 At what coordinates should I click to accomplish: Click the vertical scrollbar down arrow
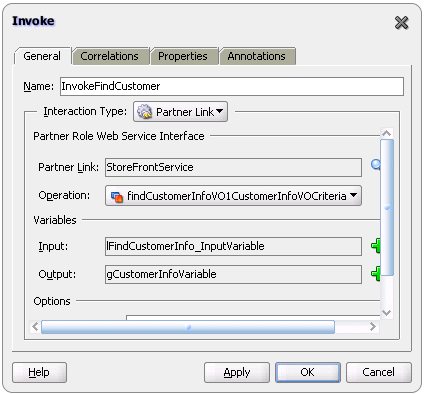[387, 313]
